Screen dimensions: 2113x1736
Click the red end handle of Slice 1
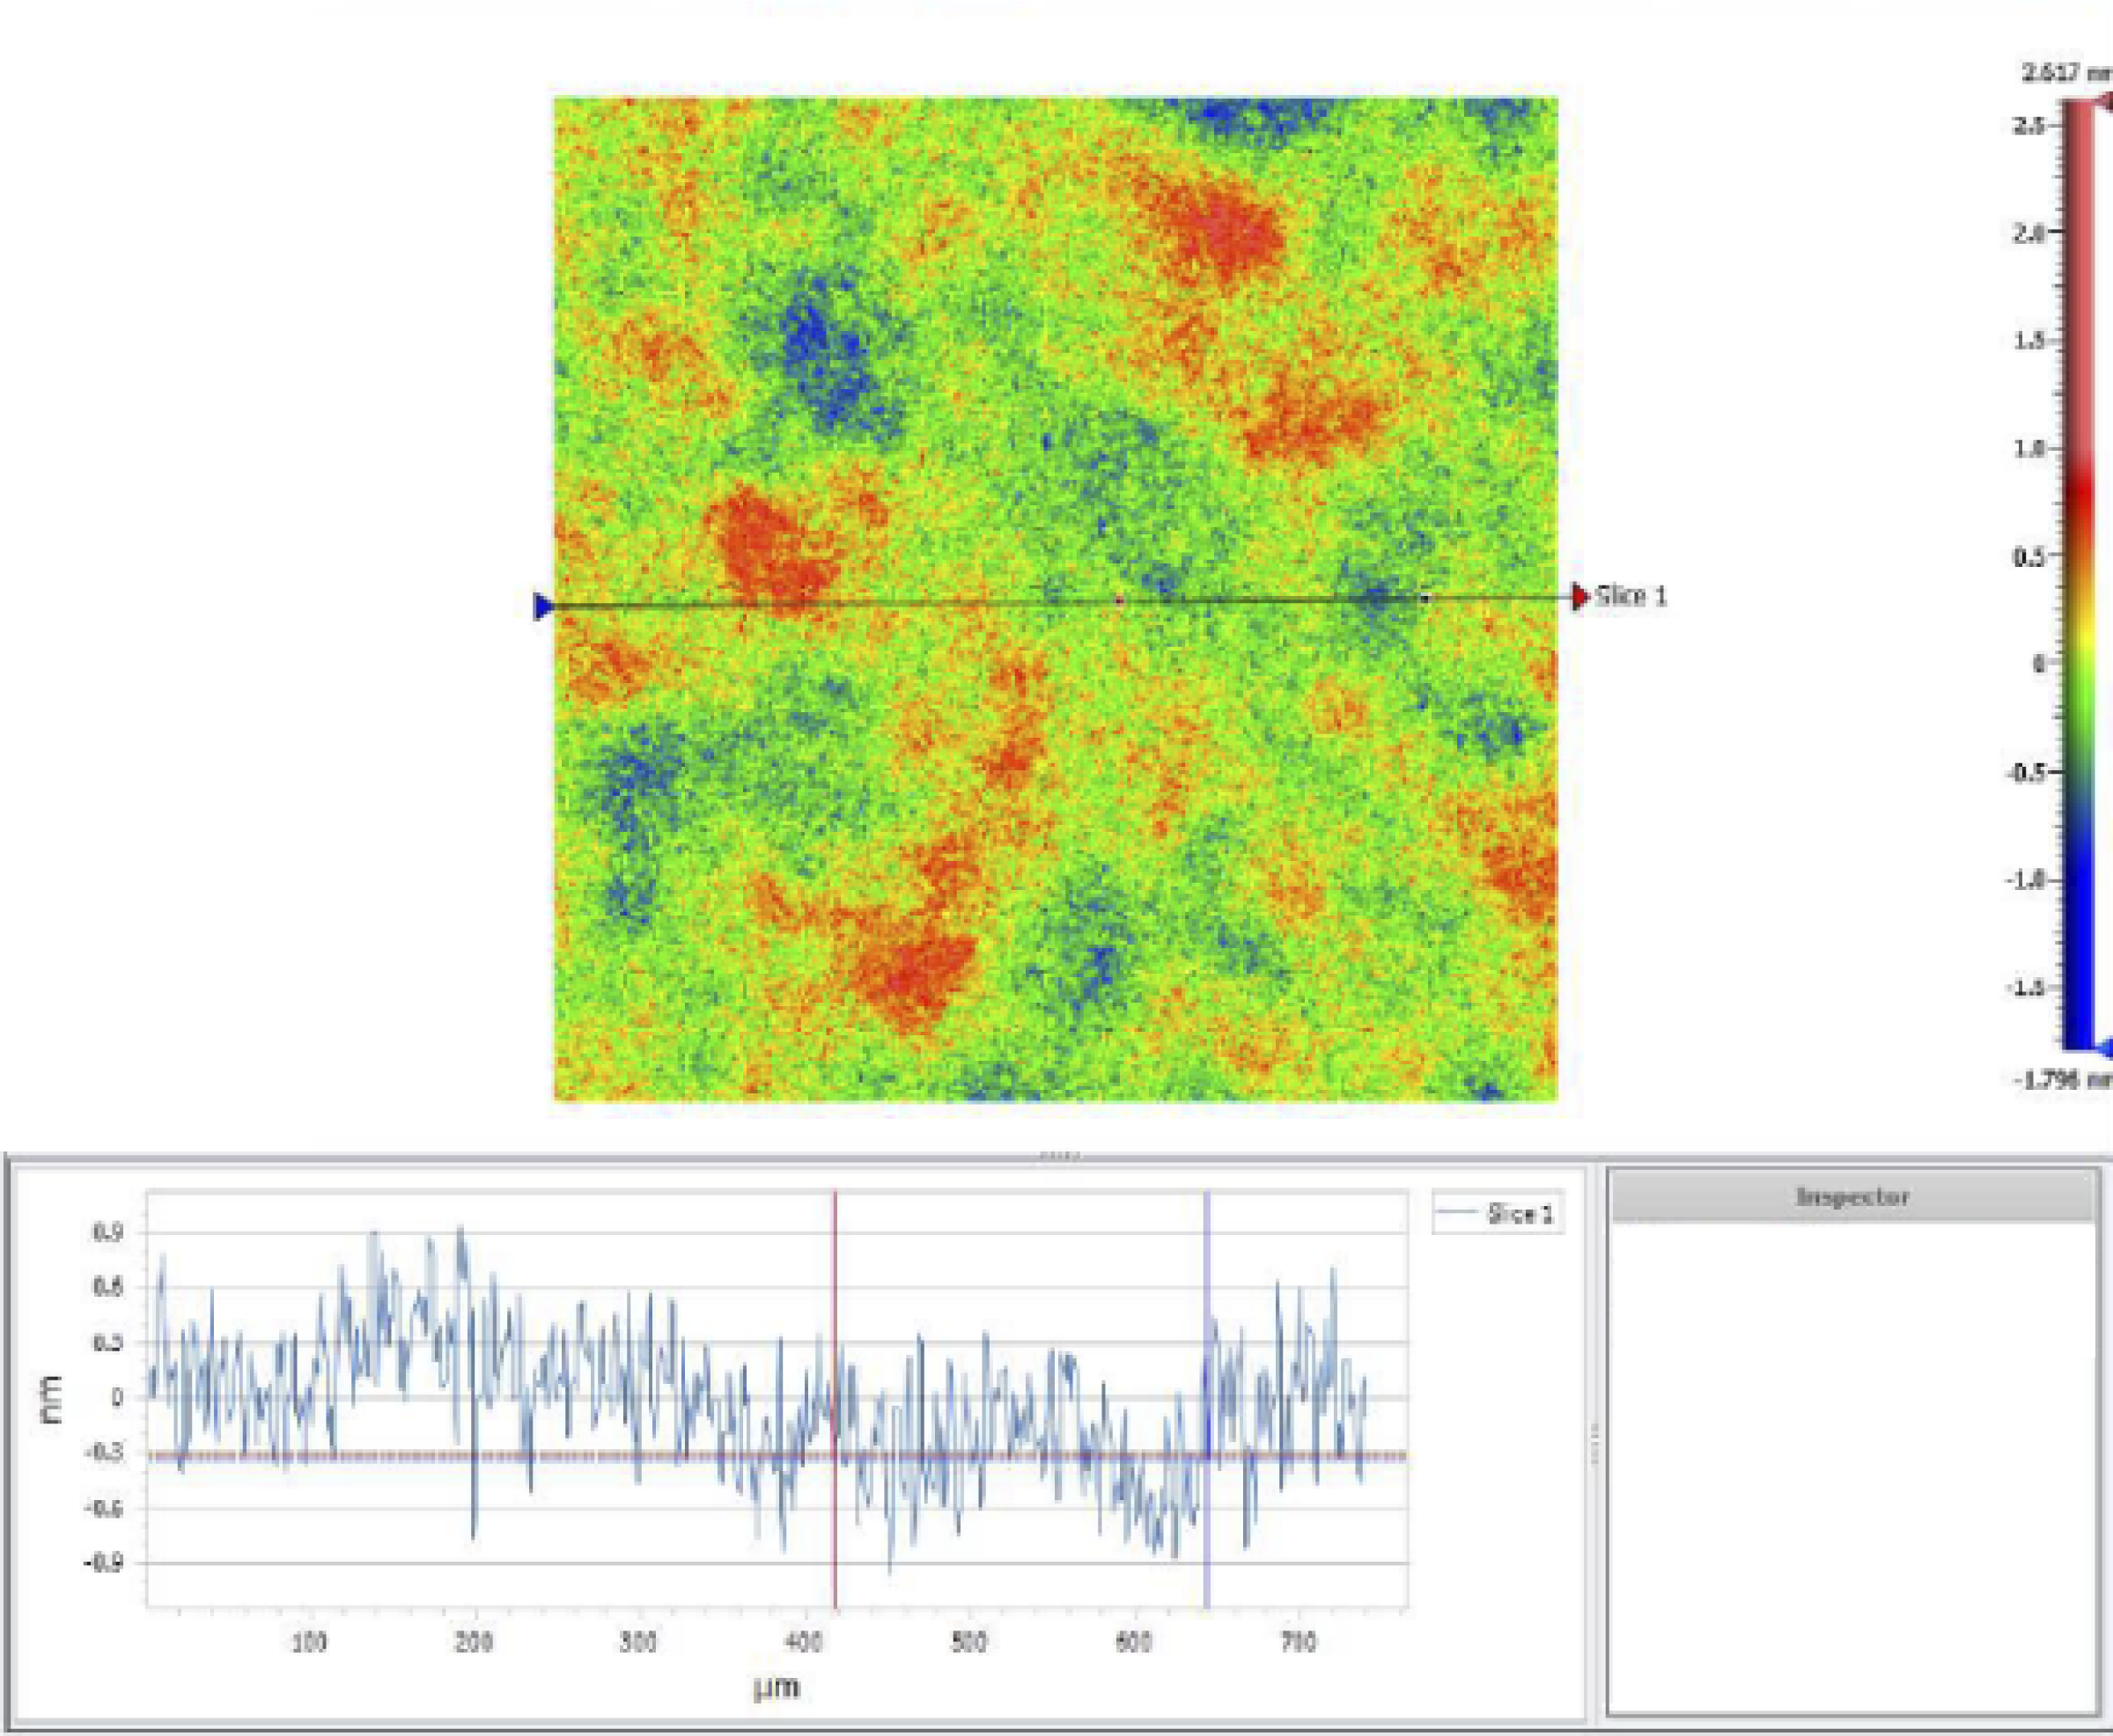tap(1580, 597)
